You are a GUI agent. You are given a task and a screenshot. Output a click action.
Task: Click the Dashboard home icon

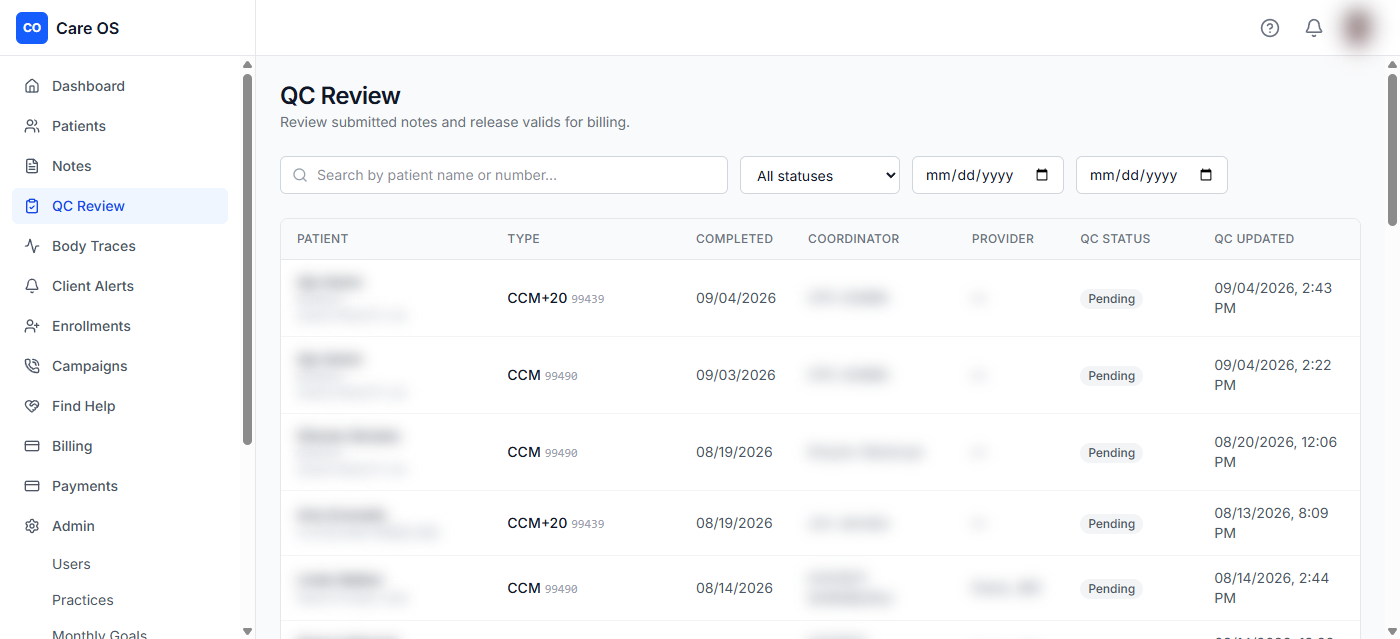click(x=32, y=86)
